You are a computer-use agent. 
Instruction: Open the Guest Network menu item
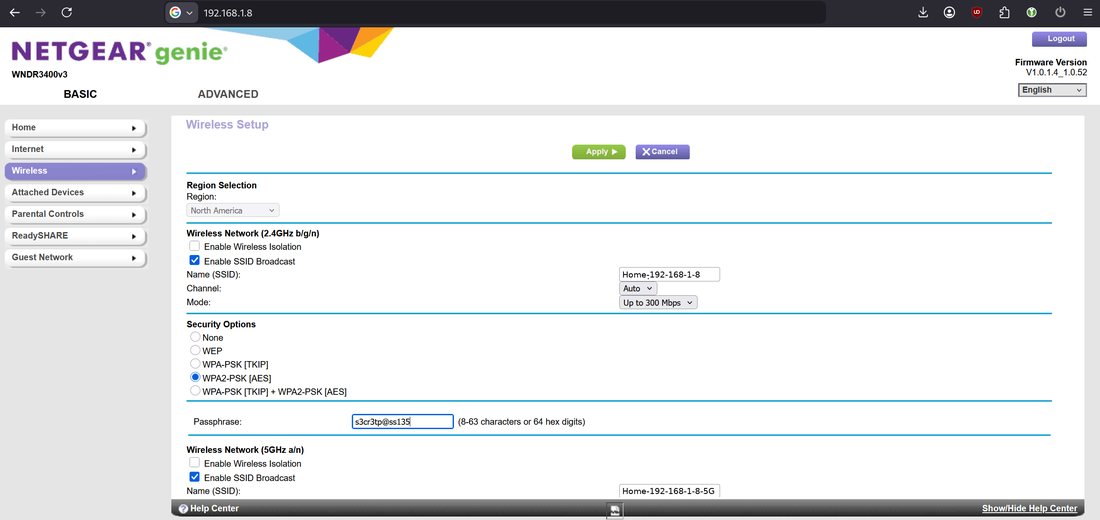(x=75, y=258)
